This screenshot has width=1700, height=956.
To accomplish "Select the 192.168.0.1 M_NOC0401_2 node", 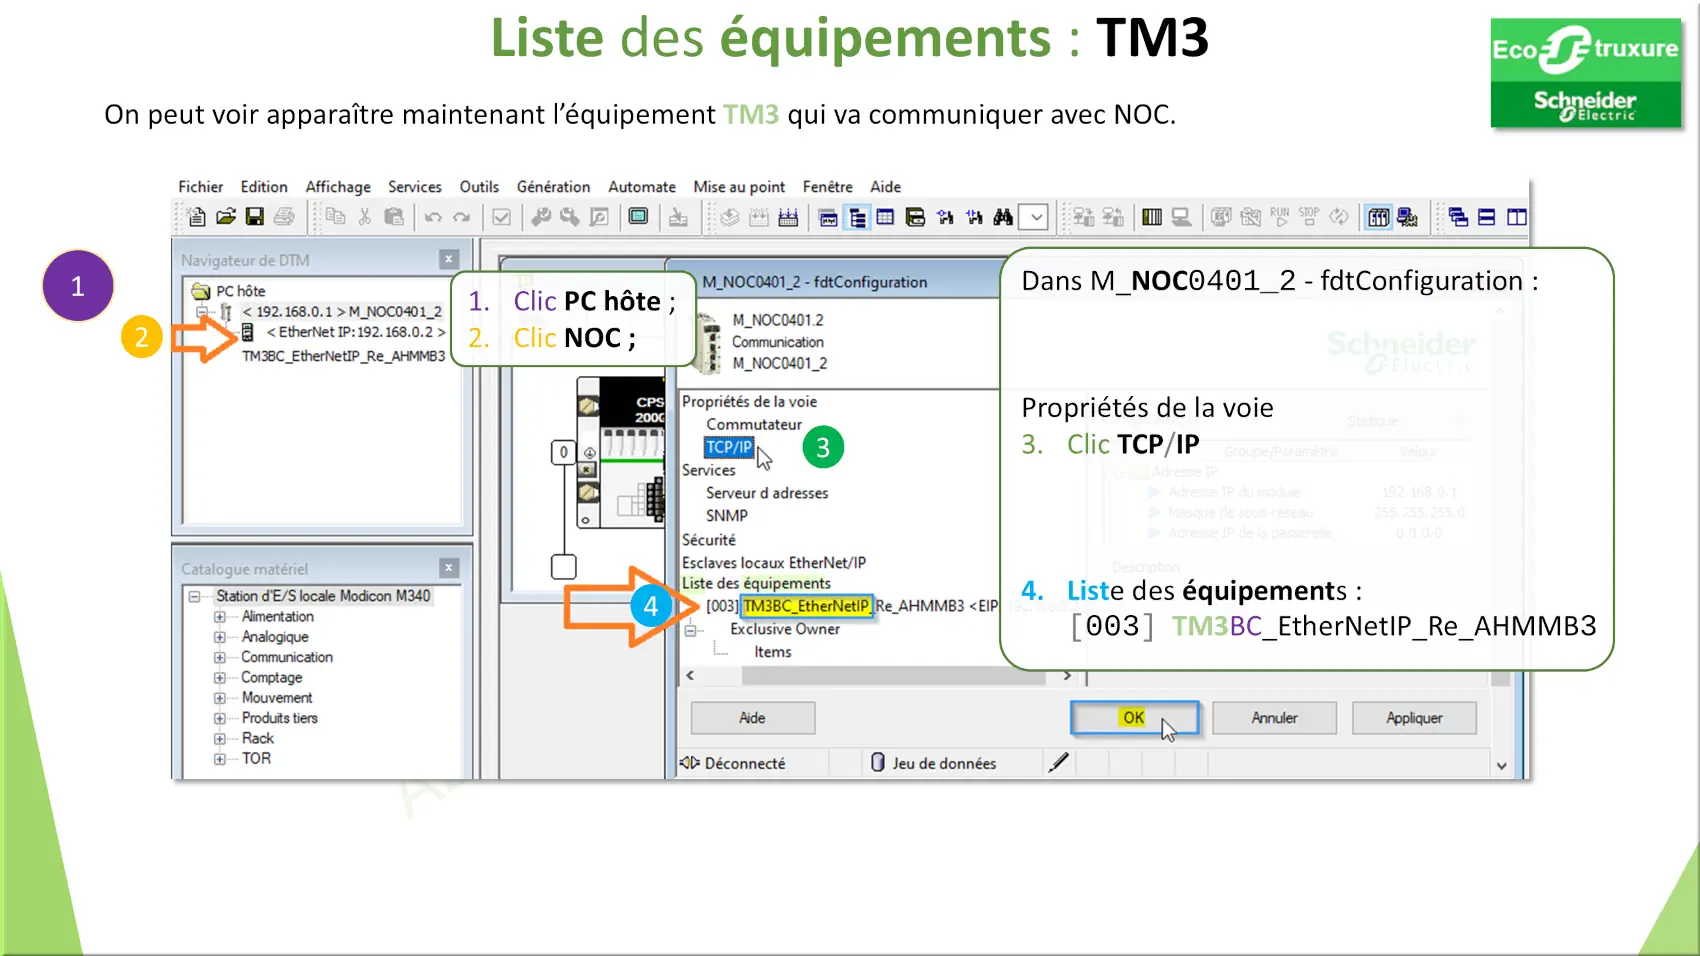I will pos(341,312).
